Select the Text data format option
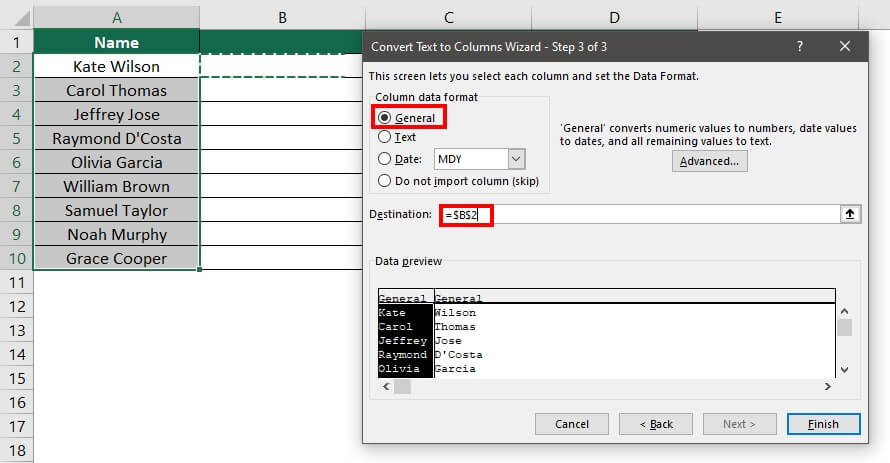The image size is (890, 463). (384, 137)
